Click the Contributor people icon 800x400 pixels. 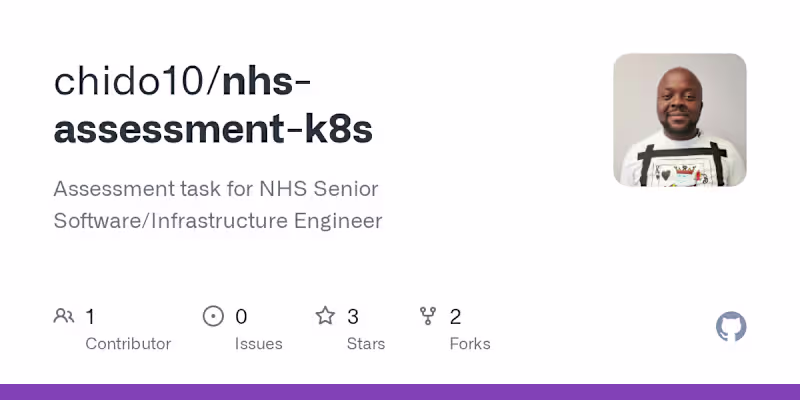(64, 317)
